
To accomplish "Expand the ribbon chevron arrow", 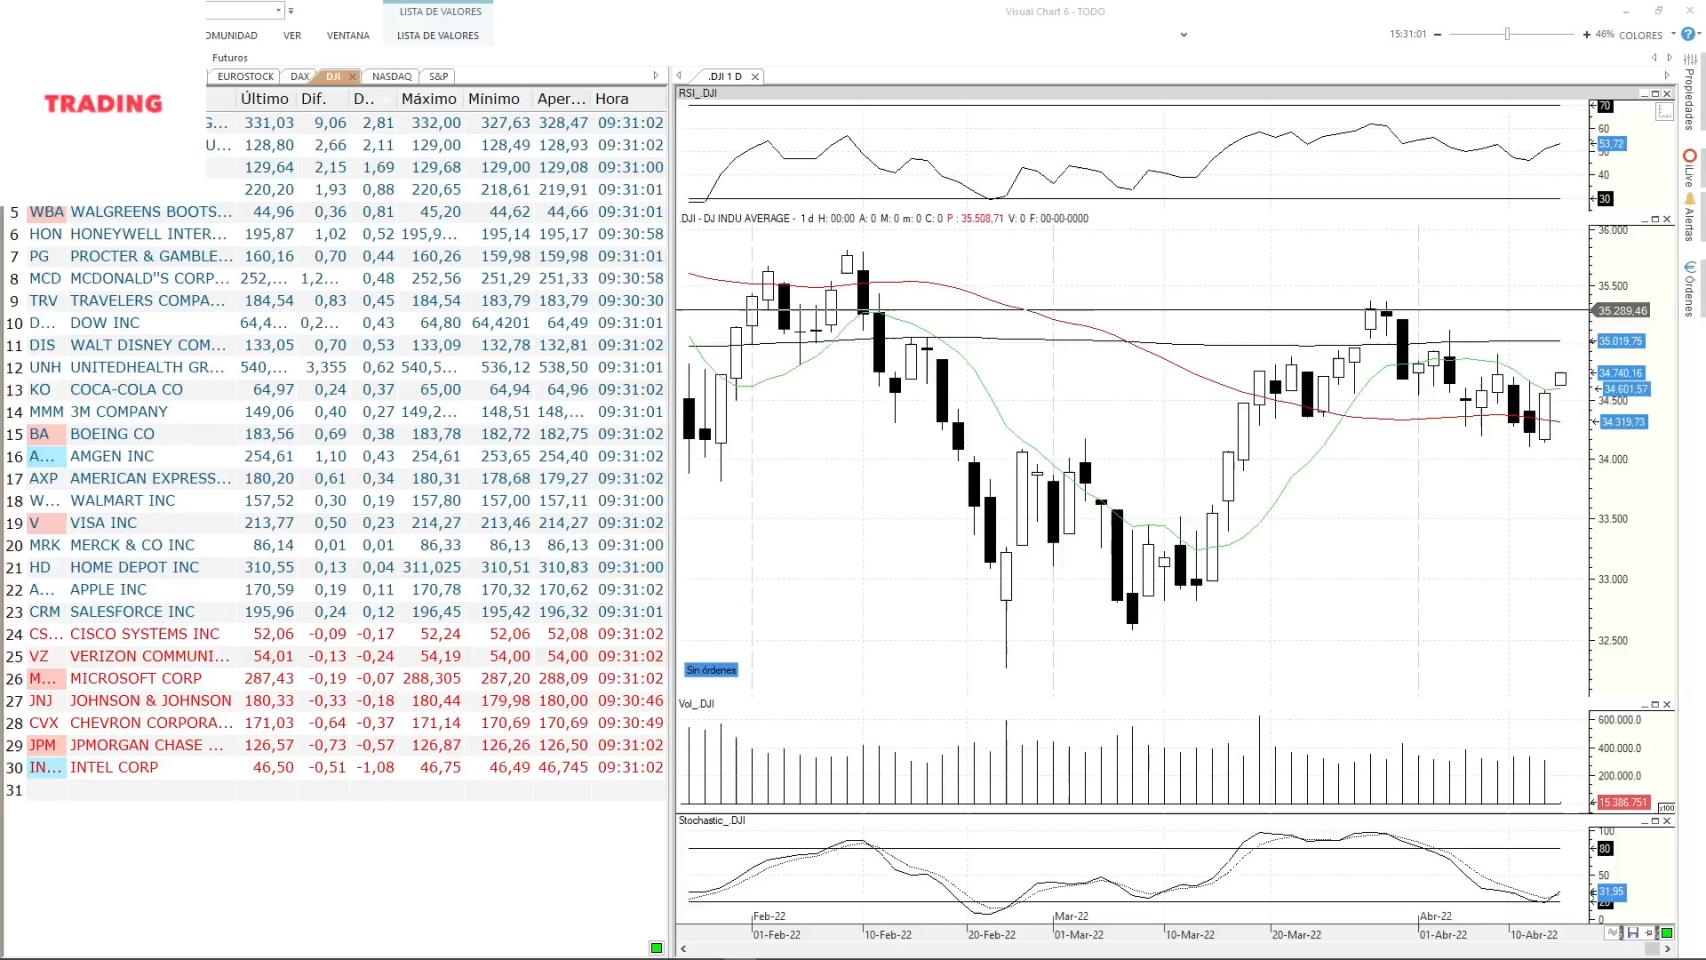I will 1184,35.
